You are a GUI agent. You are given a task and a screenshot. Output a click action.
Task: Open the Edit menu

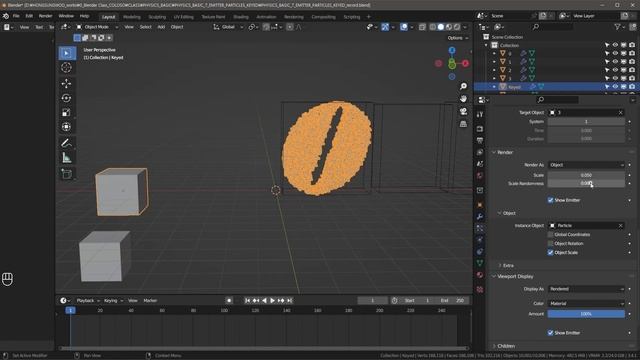29,16
